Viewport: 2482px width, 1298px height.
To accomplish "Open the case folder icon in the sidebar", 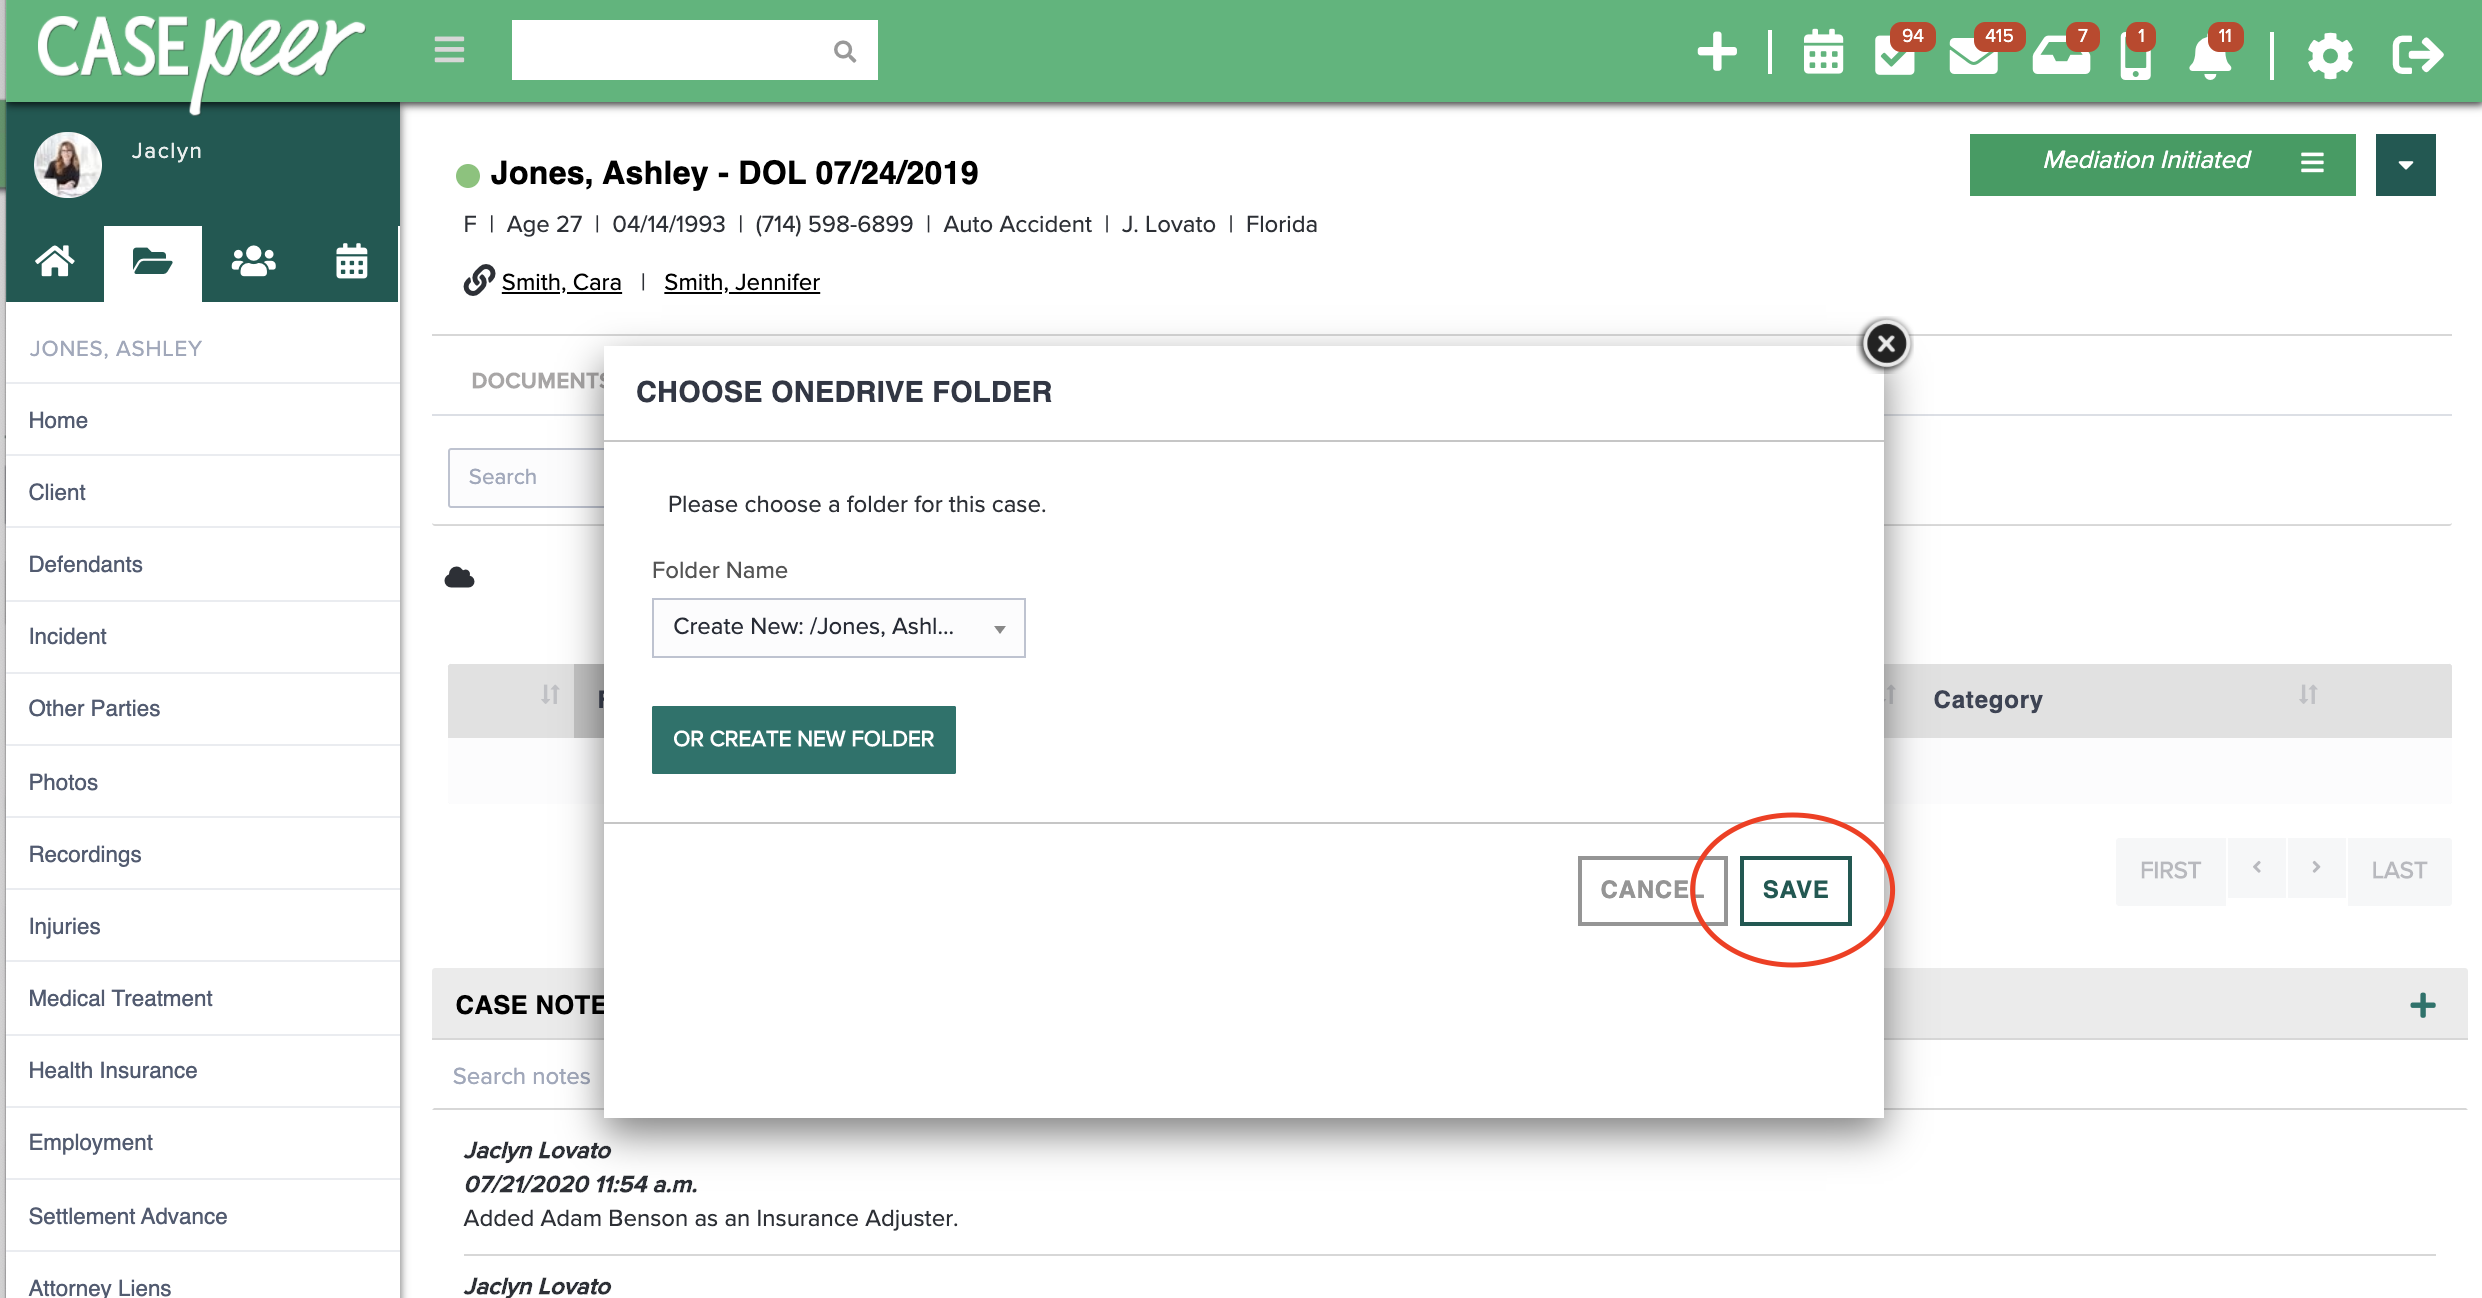I will pos(152,261).
